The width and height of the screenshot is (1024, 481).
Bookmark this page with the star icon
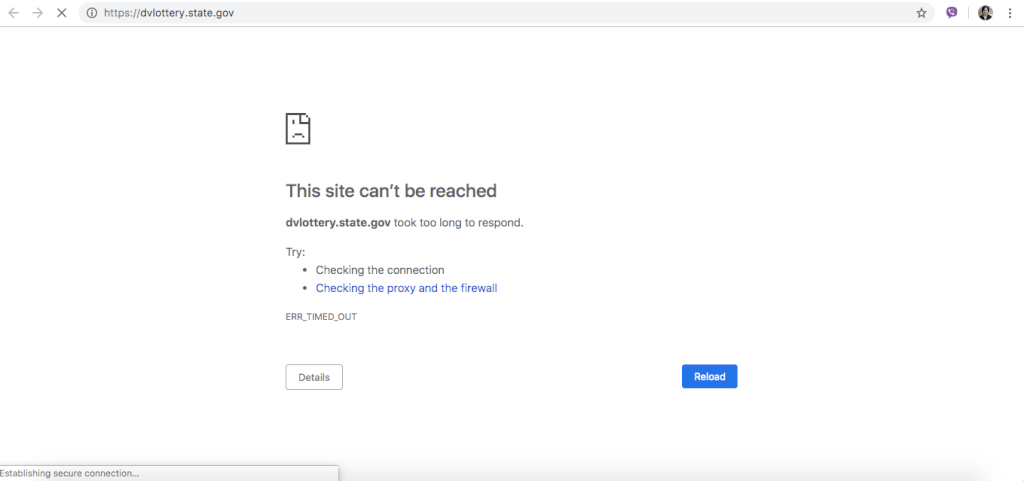click(x=921, y=13)
